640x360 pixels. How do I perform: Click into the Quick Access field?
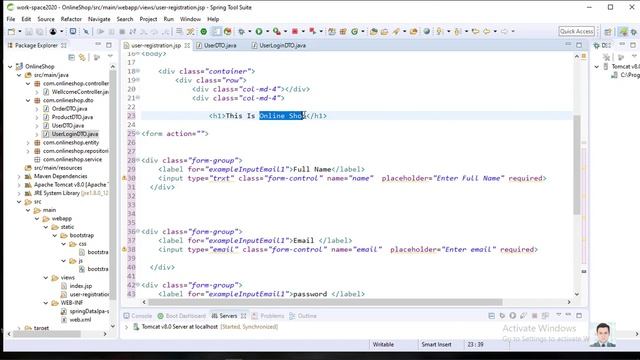click(576, 31)
